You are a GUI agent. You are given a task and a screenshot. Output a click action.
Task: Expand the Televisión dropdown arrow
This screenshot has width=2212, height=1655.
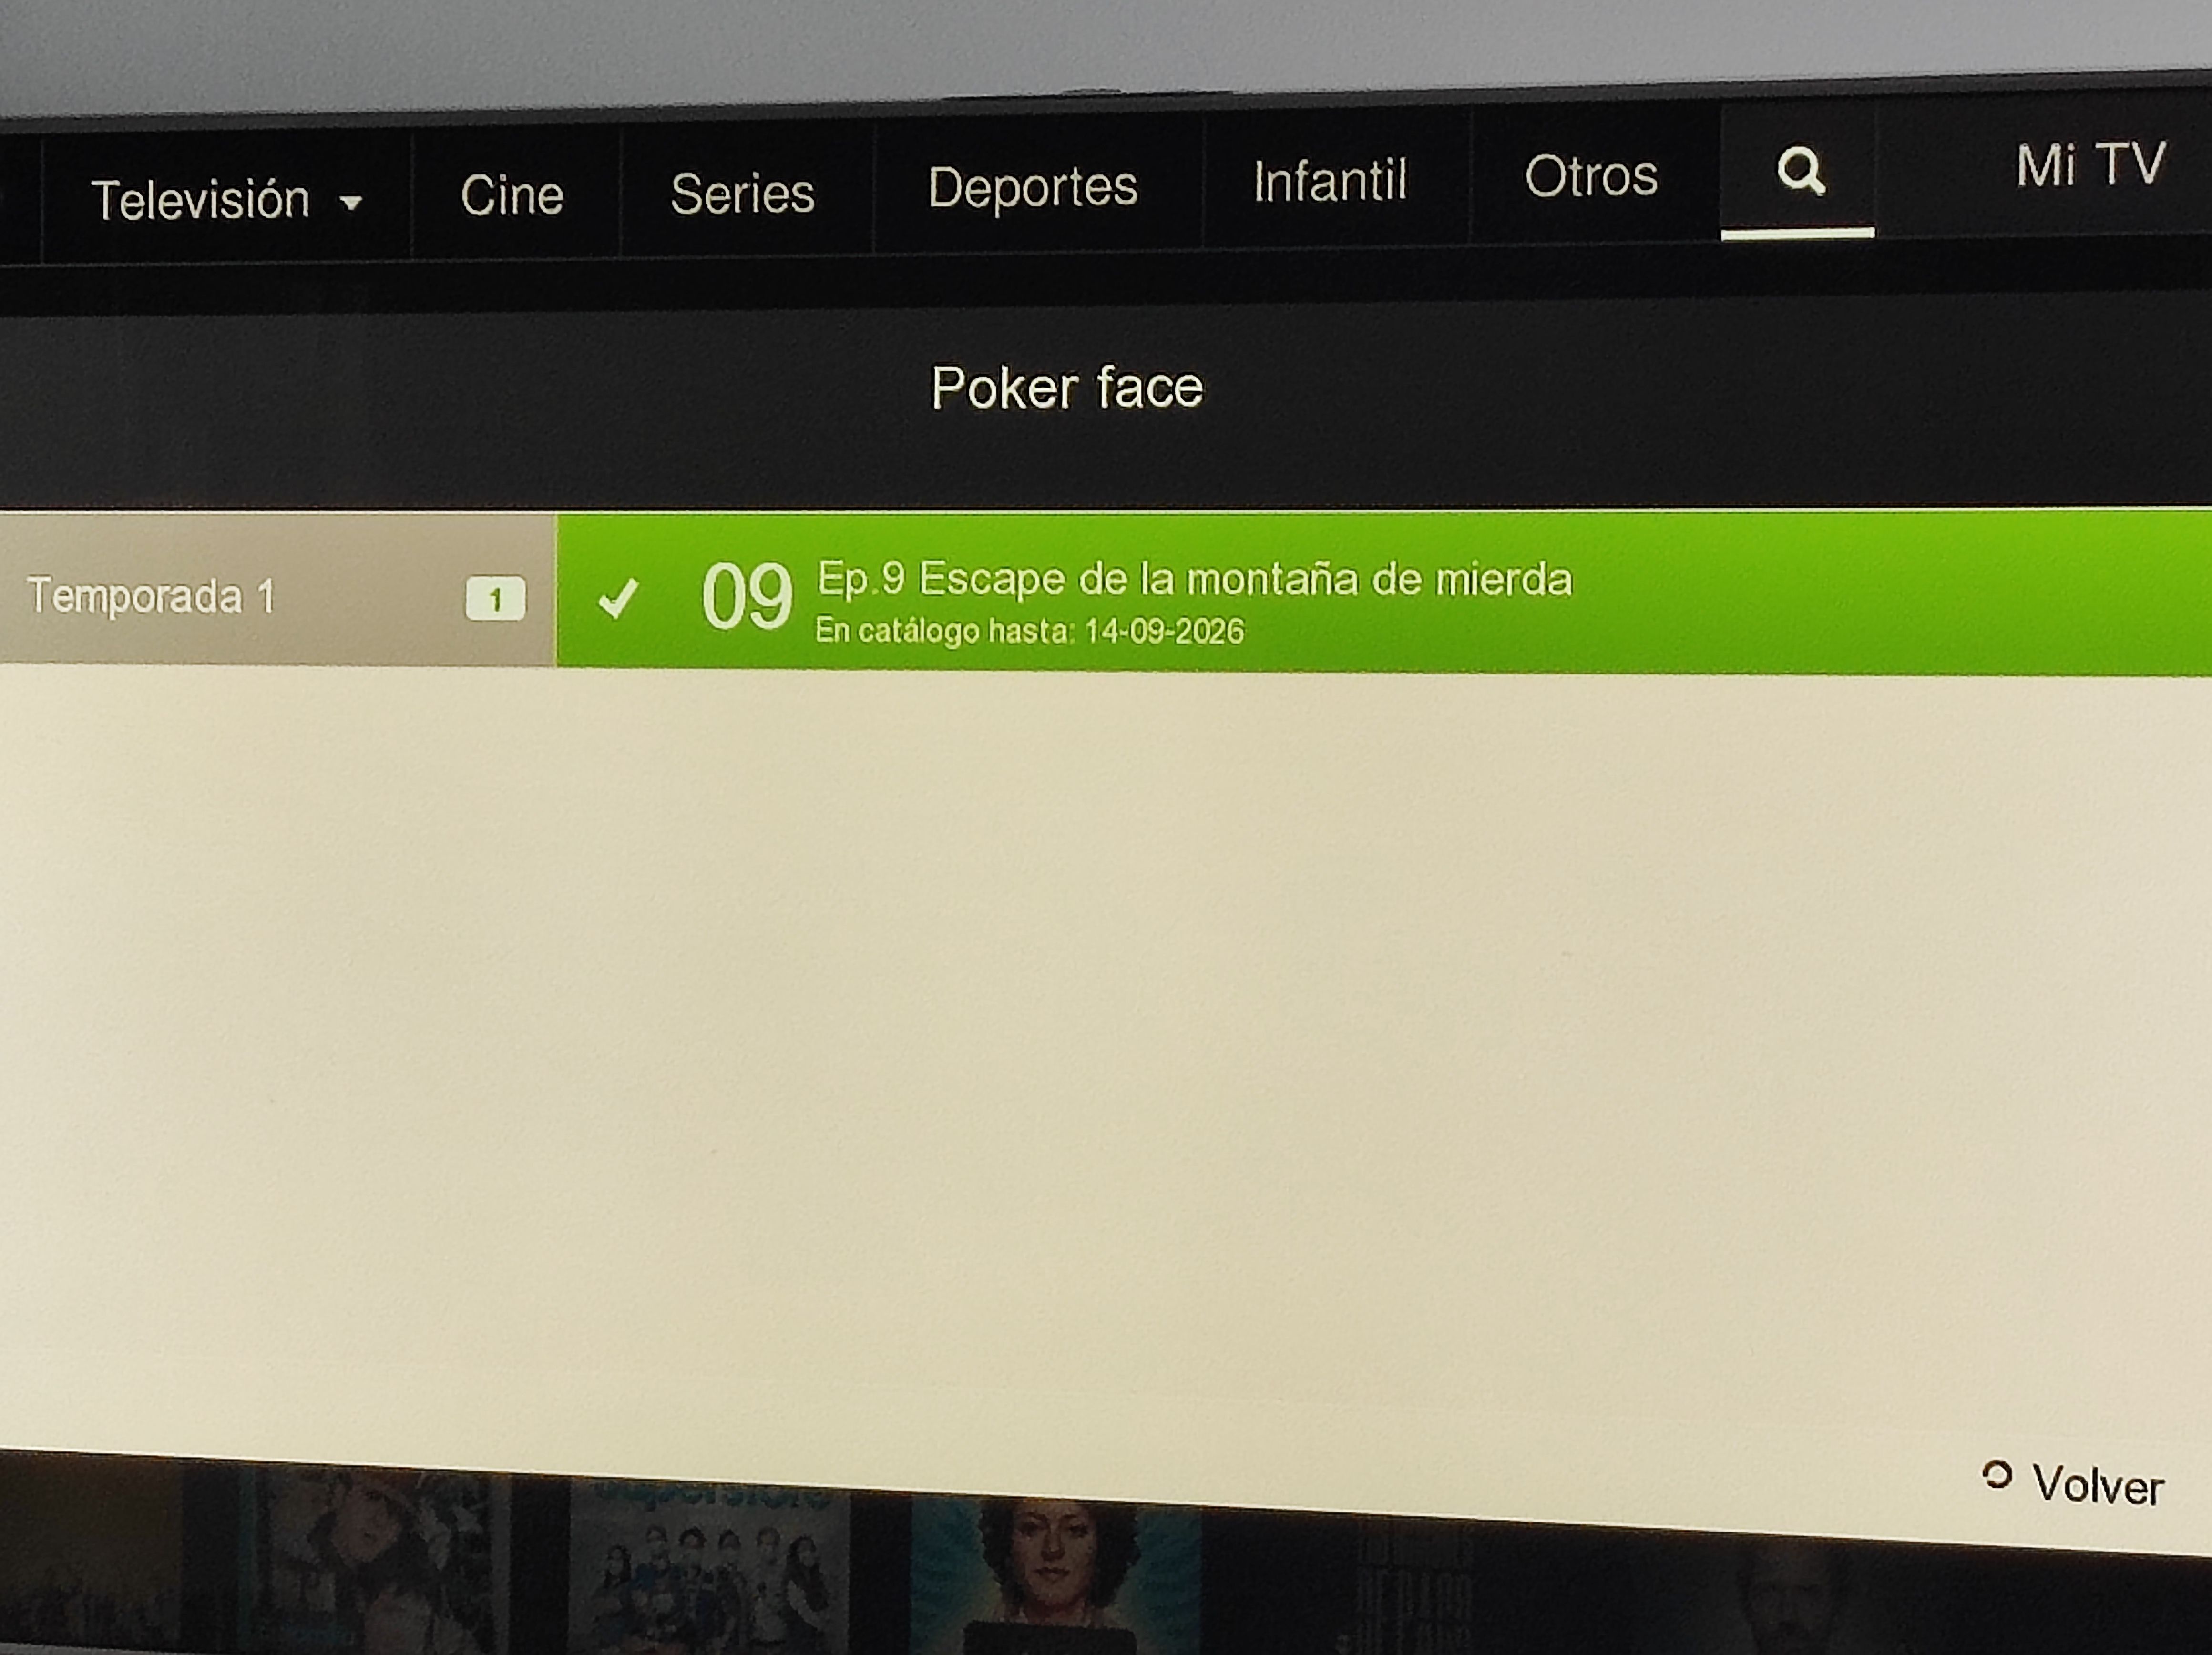350,203
